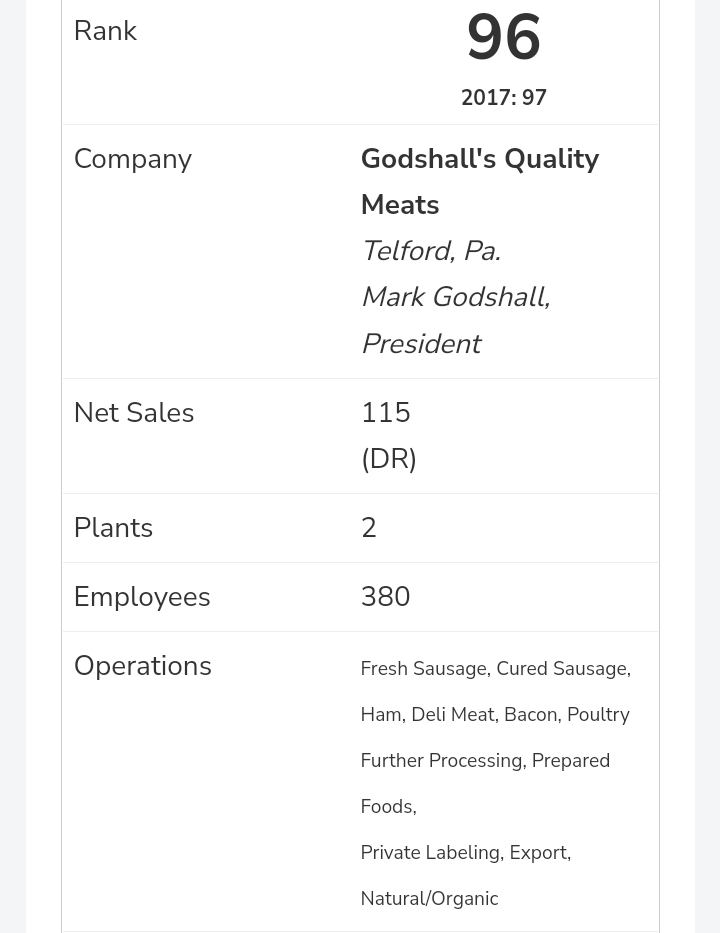
Task: Select the Employees row label
Action: (x=142, y=597)
